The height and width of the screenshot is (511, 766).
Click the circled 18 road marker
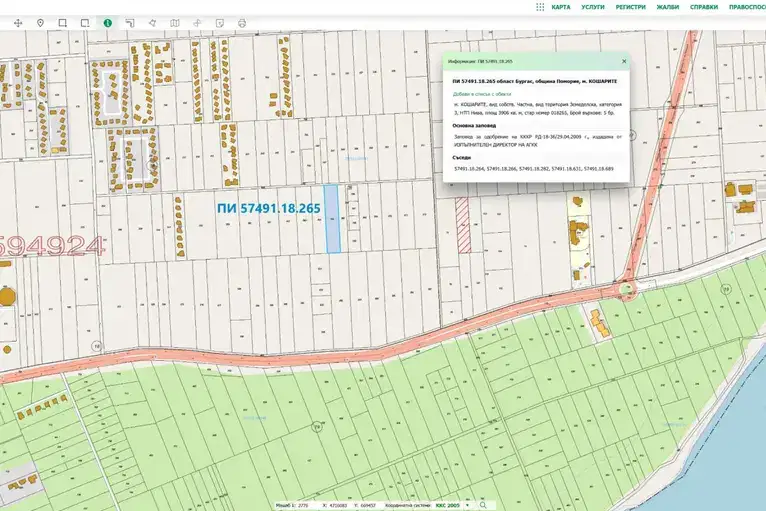pyautogui.click(x=97, y=346)
